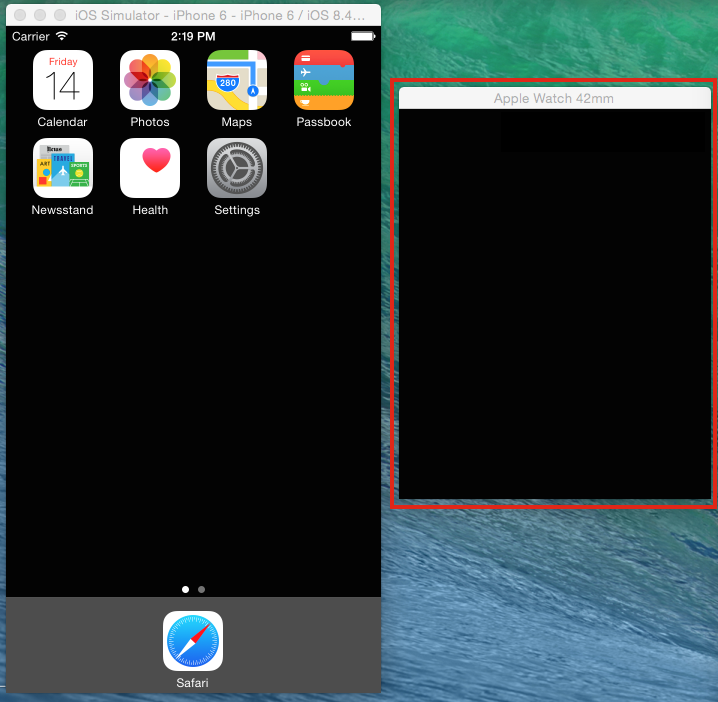Launch the Health app
Viewport: 718px width, 702px height.
point(150,168)
